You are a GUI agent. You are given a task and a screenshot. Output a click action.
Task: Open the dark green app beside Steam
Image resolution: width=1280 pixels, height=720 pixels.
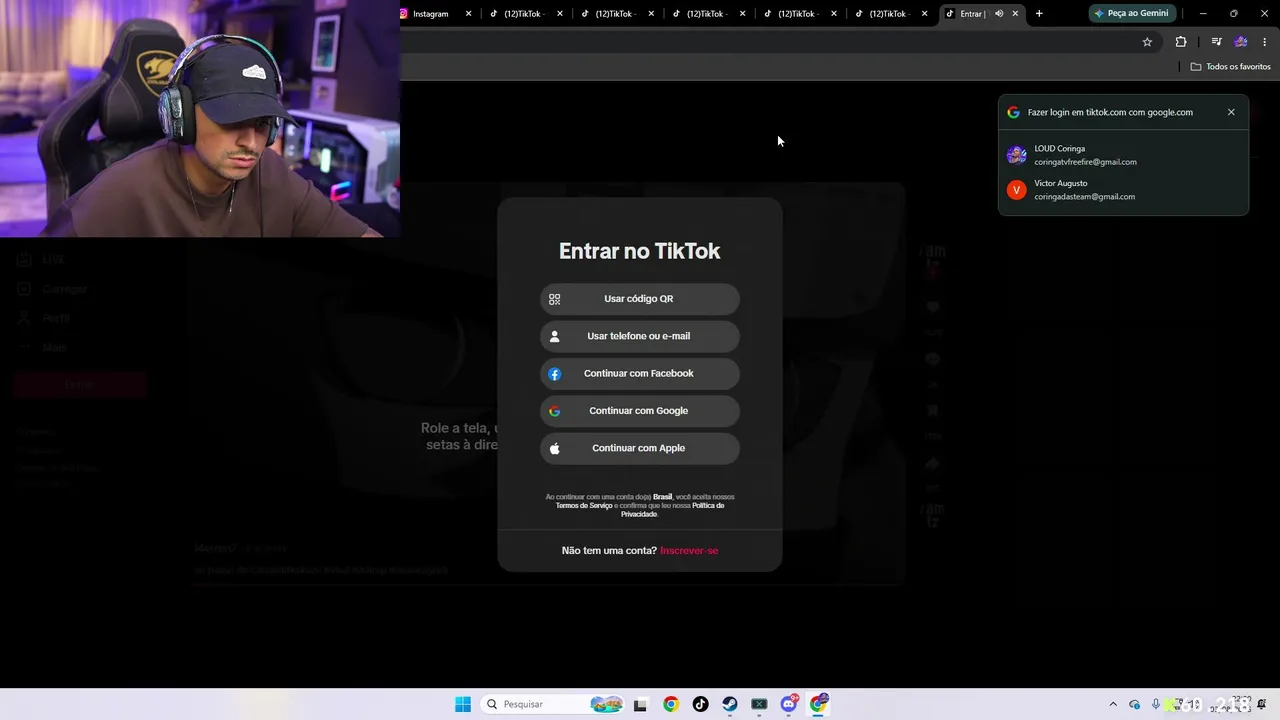pyautogui.click(x=759, y=704)
